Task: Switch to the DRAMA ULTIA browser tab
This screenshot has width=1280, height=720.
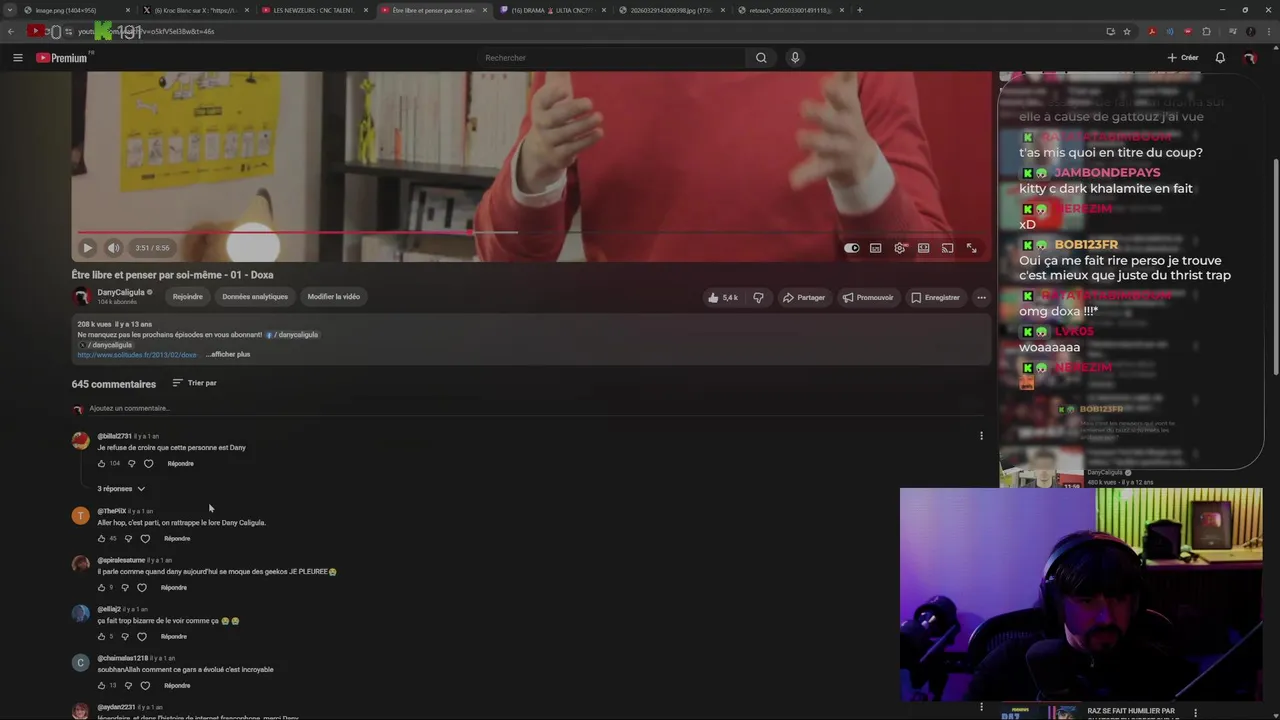Action: point(551,10)
